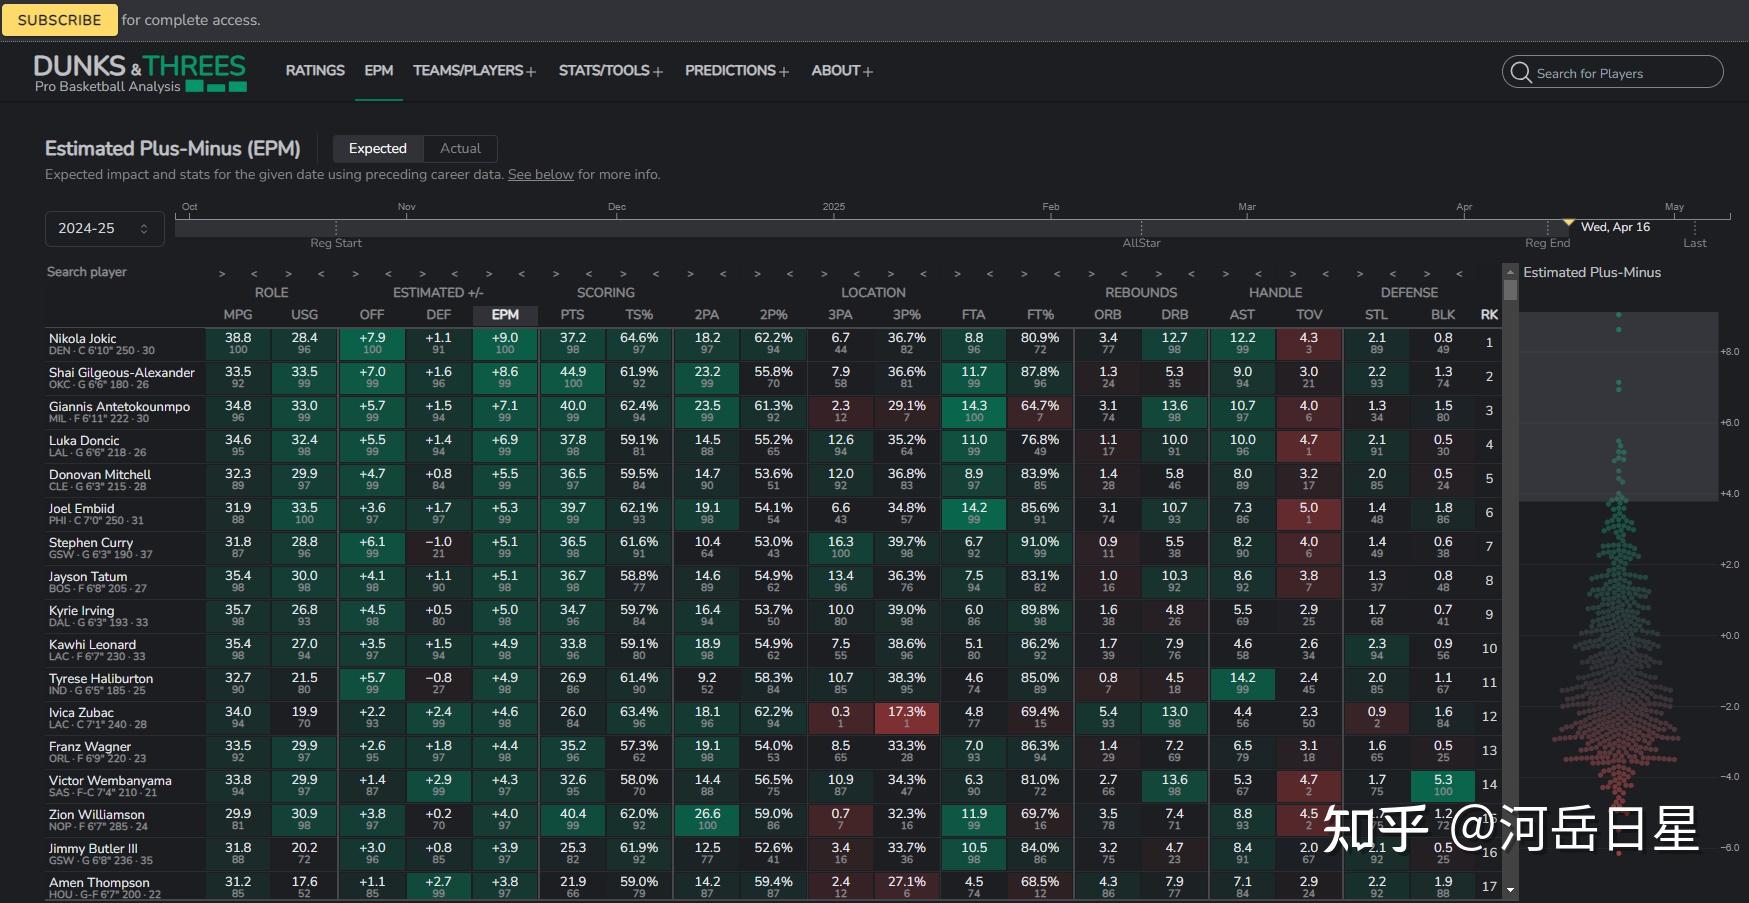The width and height of the screenshot is (1749, 903).
Task: Click the greater-than filter arrow above MPG
Action: point(222,274)
